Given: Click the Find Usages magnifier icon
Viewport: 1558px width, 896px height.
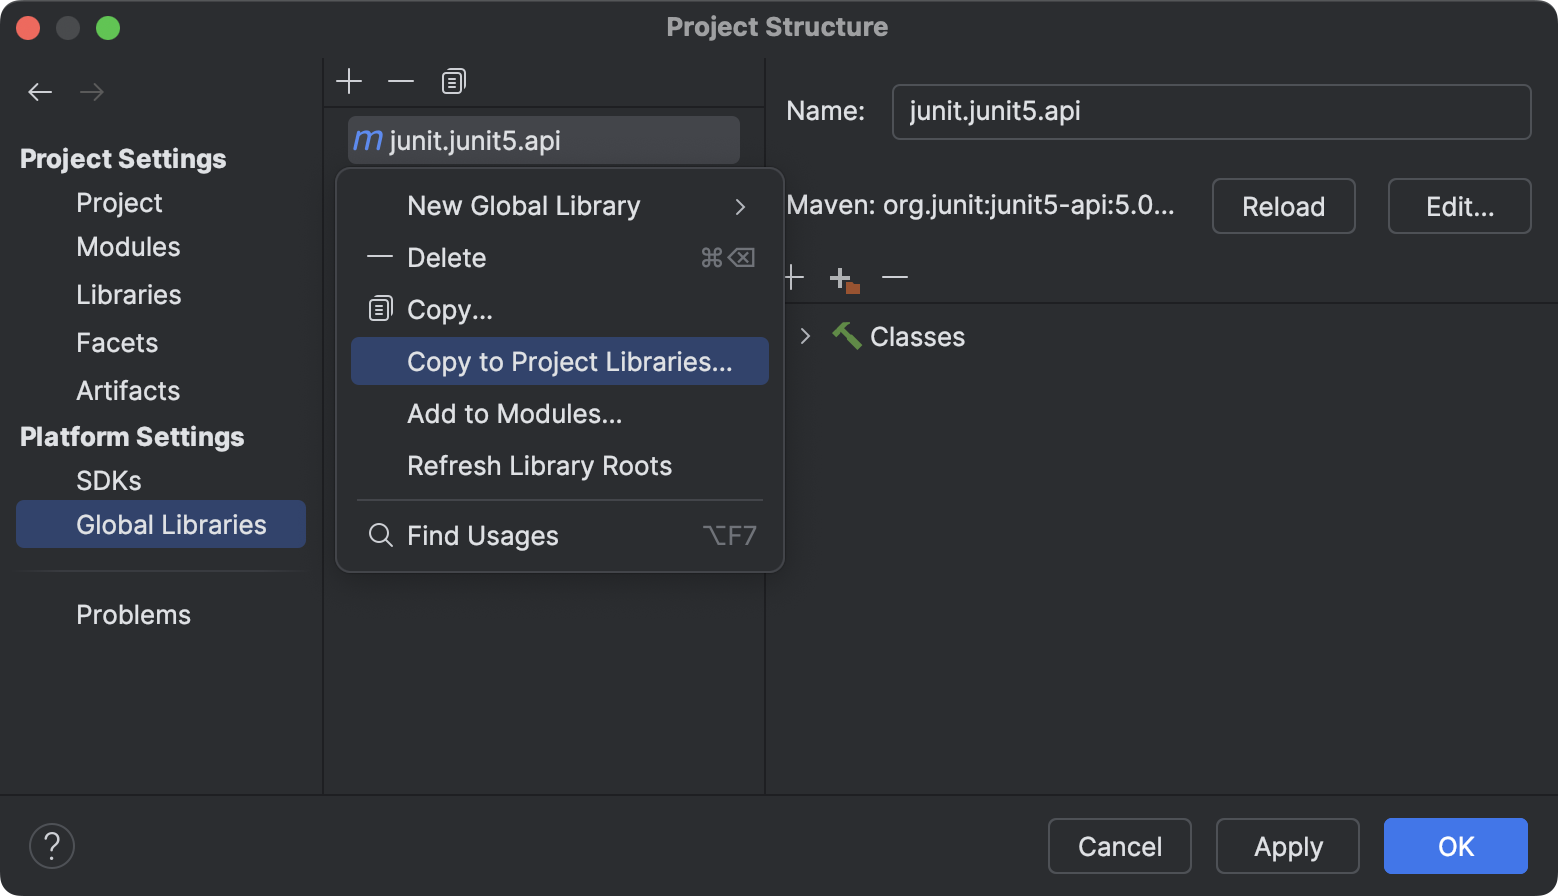Looking at the screenshot, I should click(380, 535).
